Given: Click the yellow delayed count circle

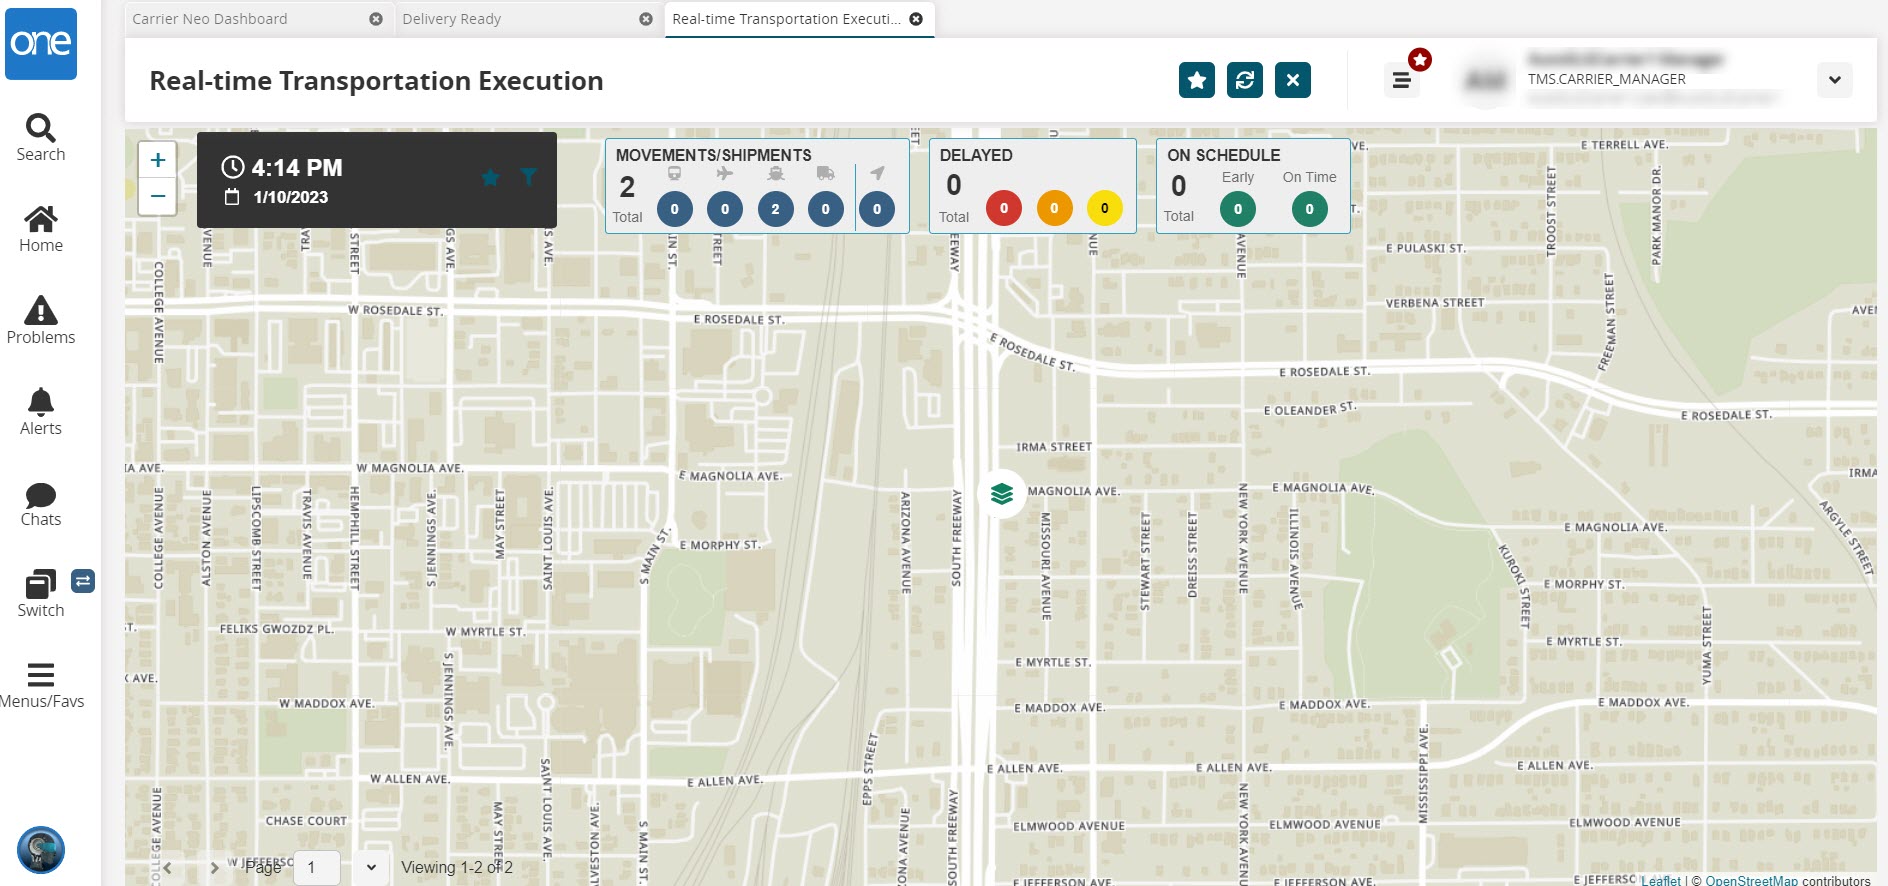Looking at the screenshot, I should [1105, 208].
